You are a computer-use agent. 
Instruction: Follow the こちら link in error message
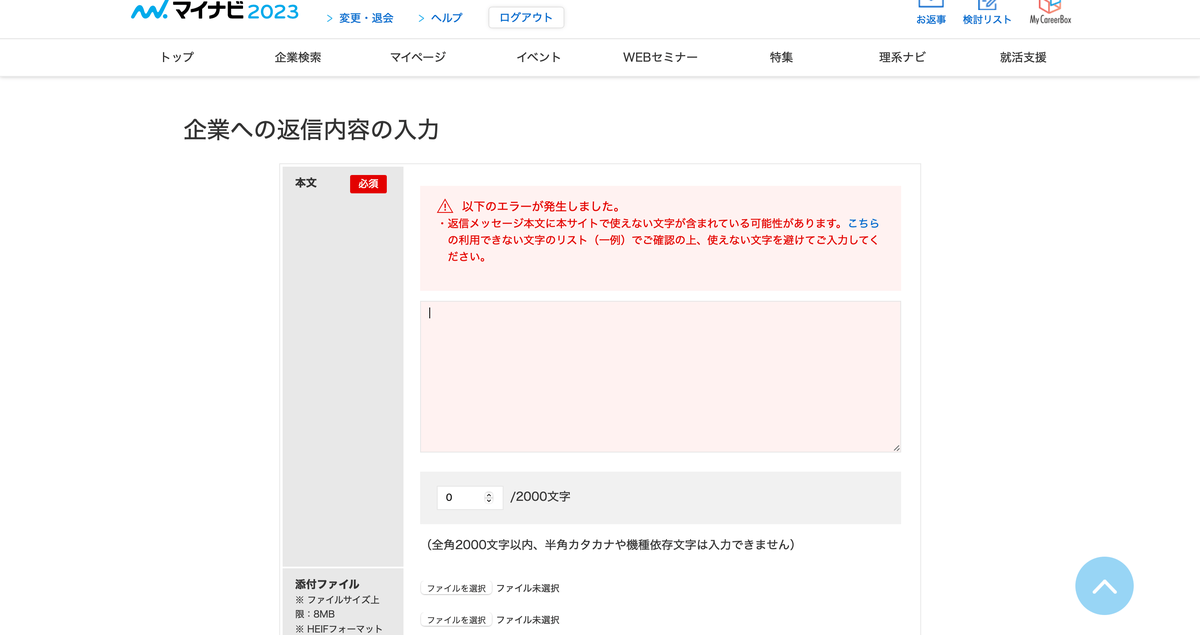(864, 223)
